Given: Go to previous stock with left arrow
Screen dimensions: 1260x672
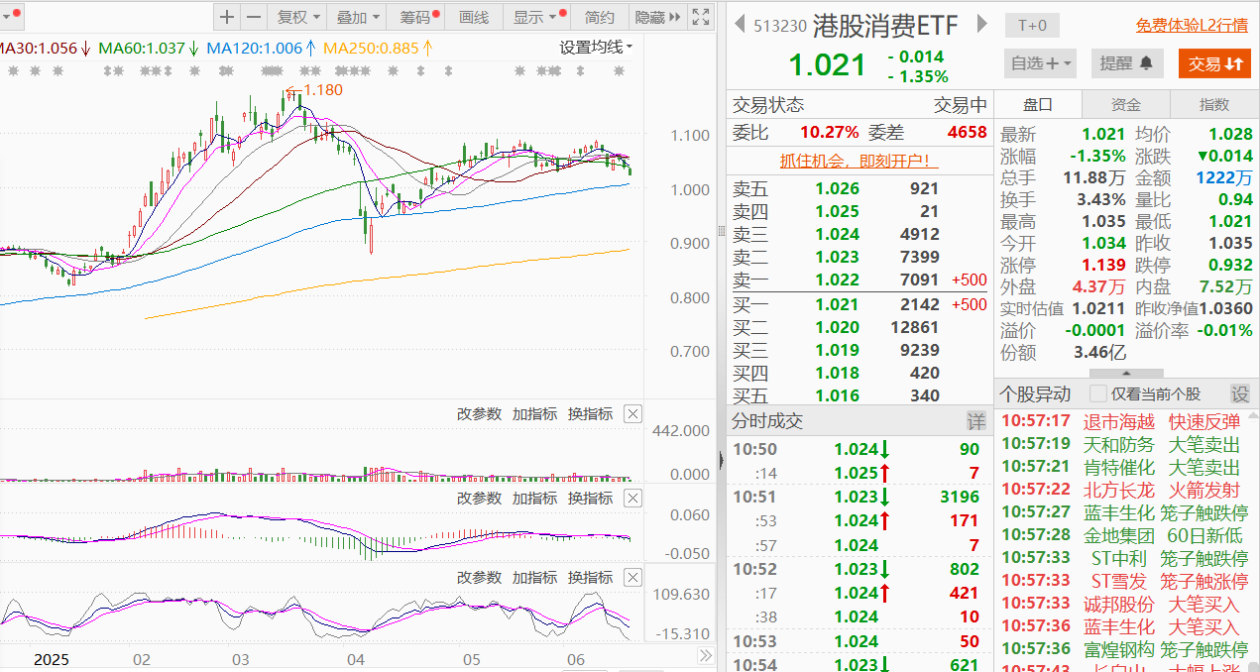Looking at the screenshot, I should point(740,24).
